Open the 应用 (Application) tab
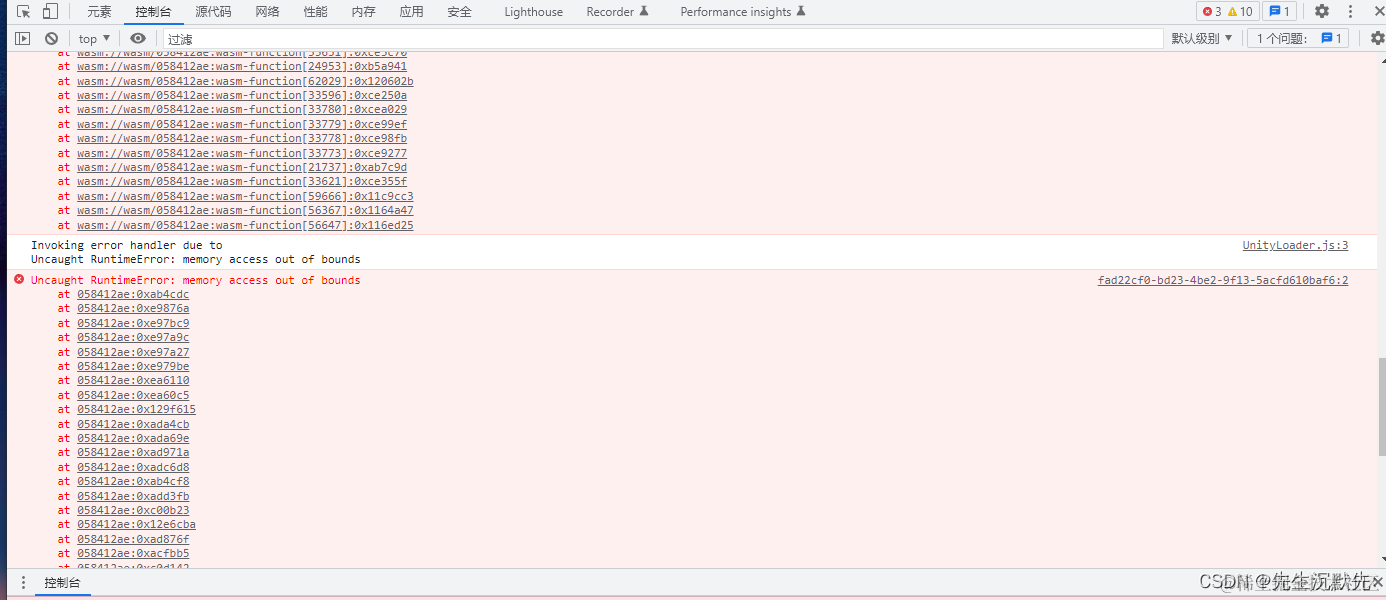The image size is (1386, 600). click(x=411, y=12)
